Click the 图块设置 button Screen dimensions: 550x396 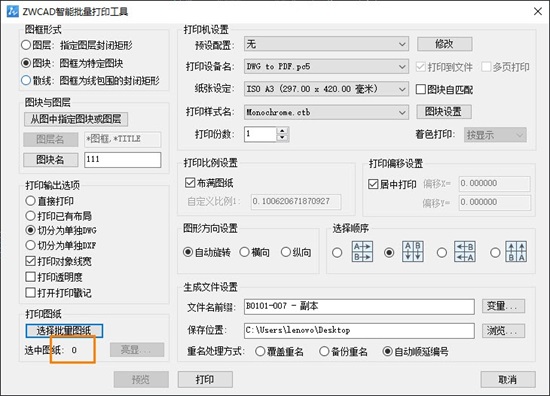click(444, 112)
